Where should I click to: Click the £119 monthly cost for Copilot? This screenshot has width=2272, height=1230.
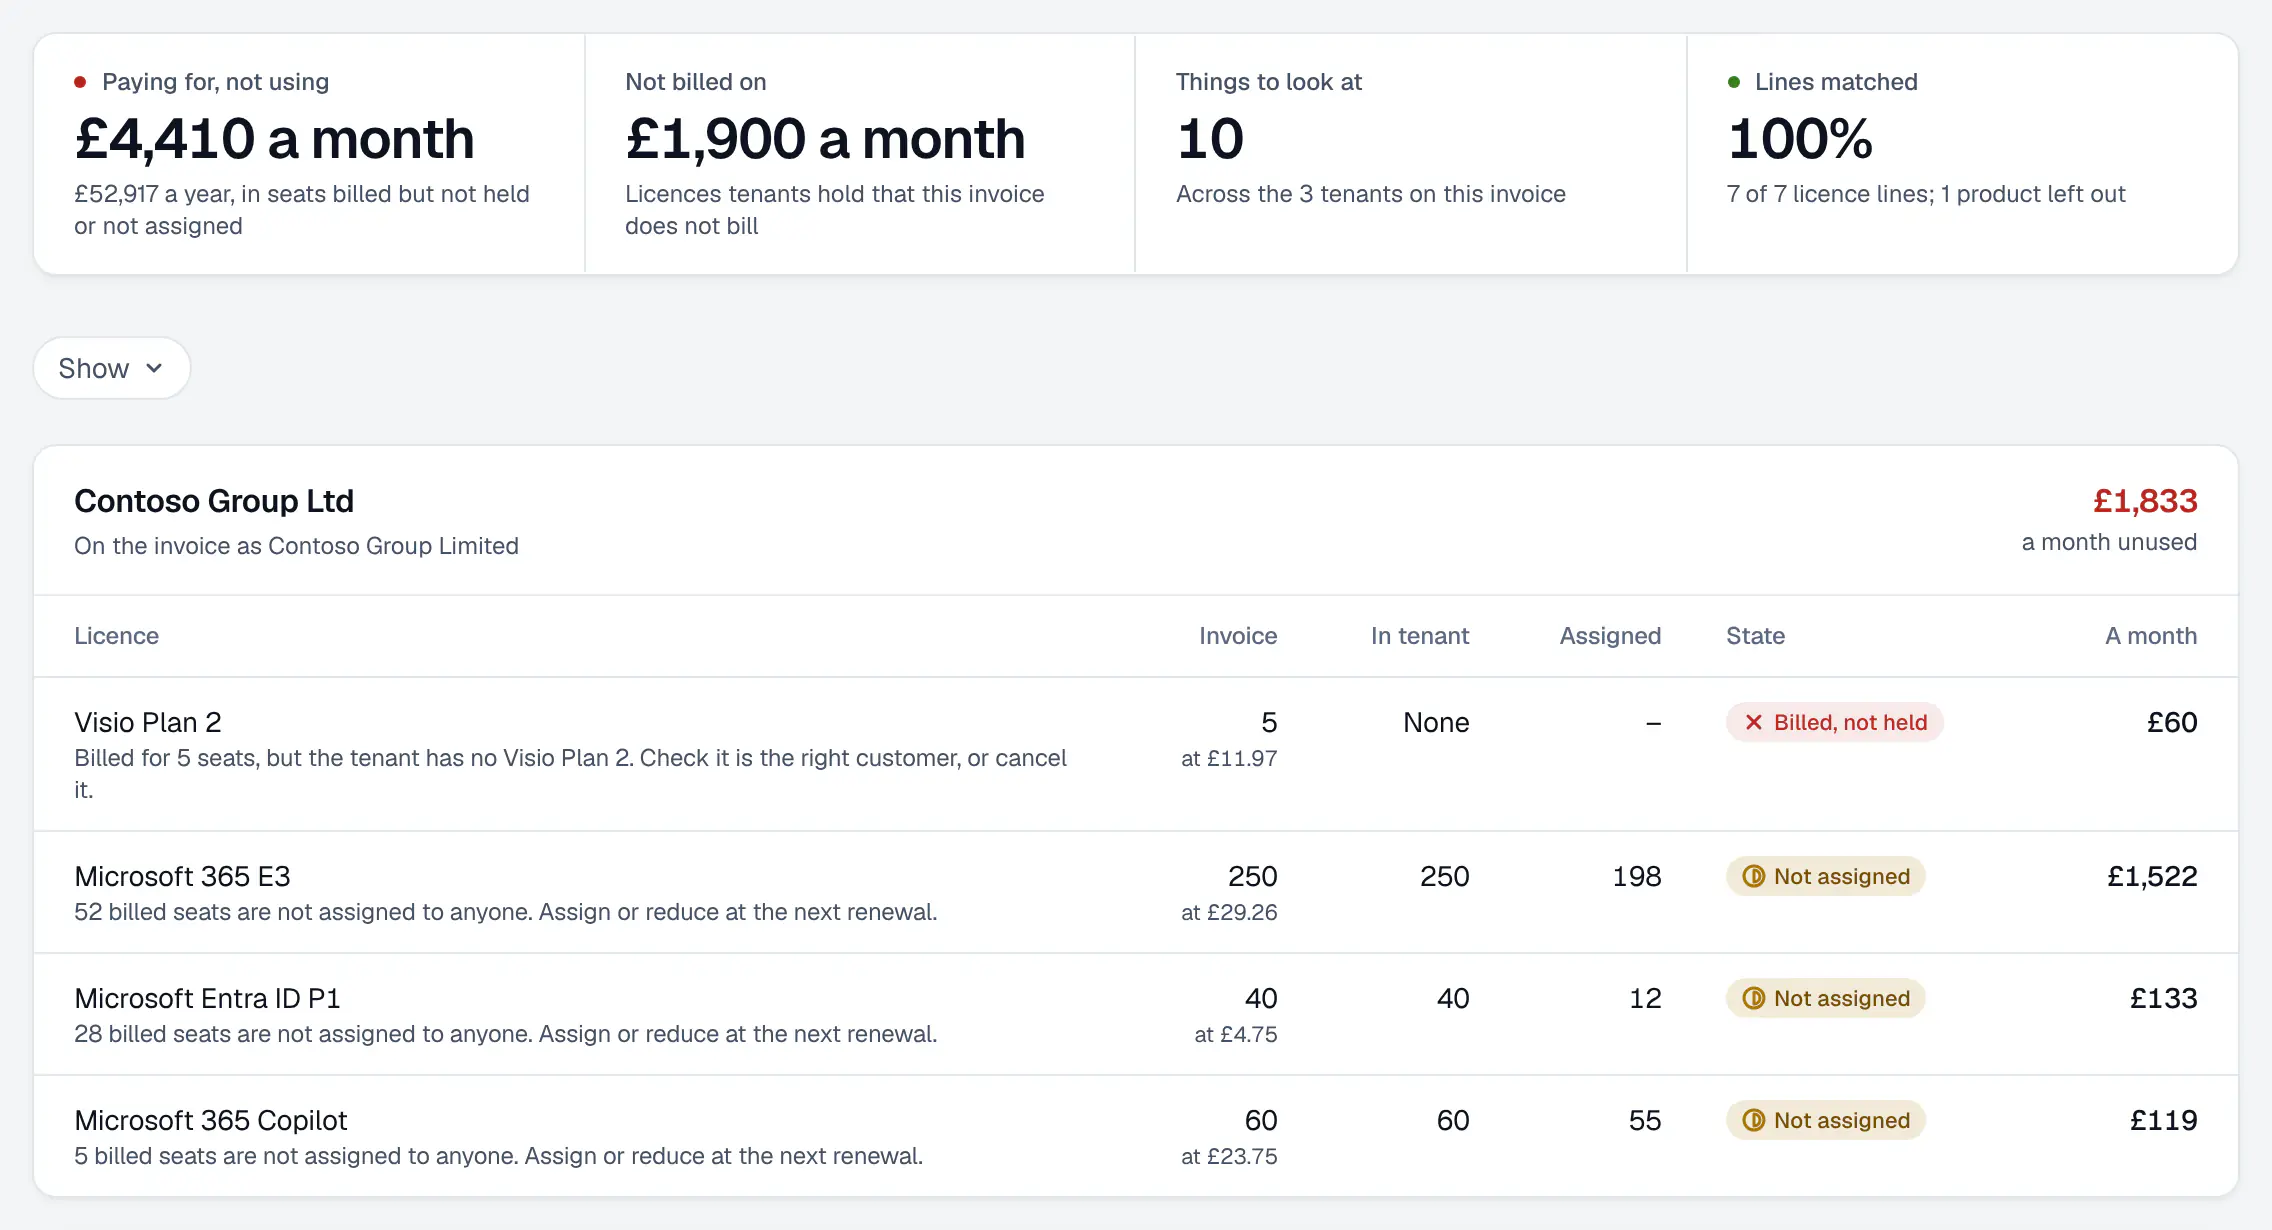(x=2163, y=1120)
